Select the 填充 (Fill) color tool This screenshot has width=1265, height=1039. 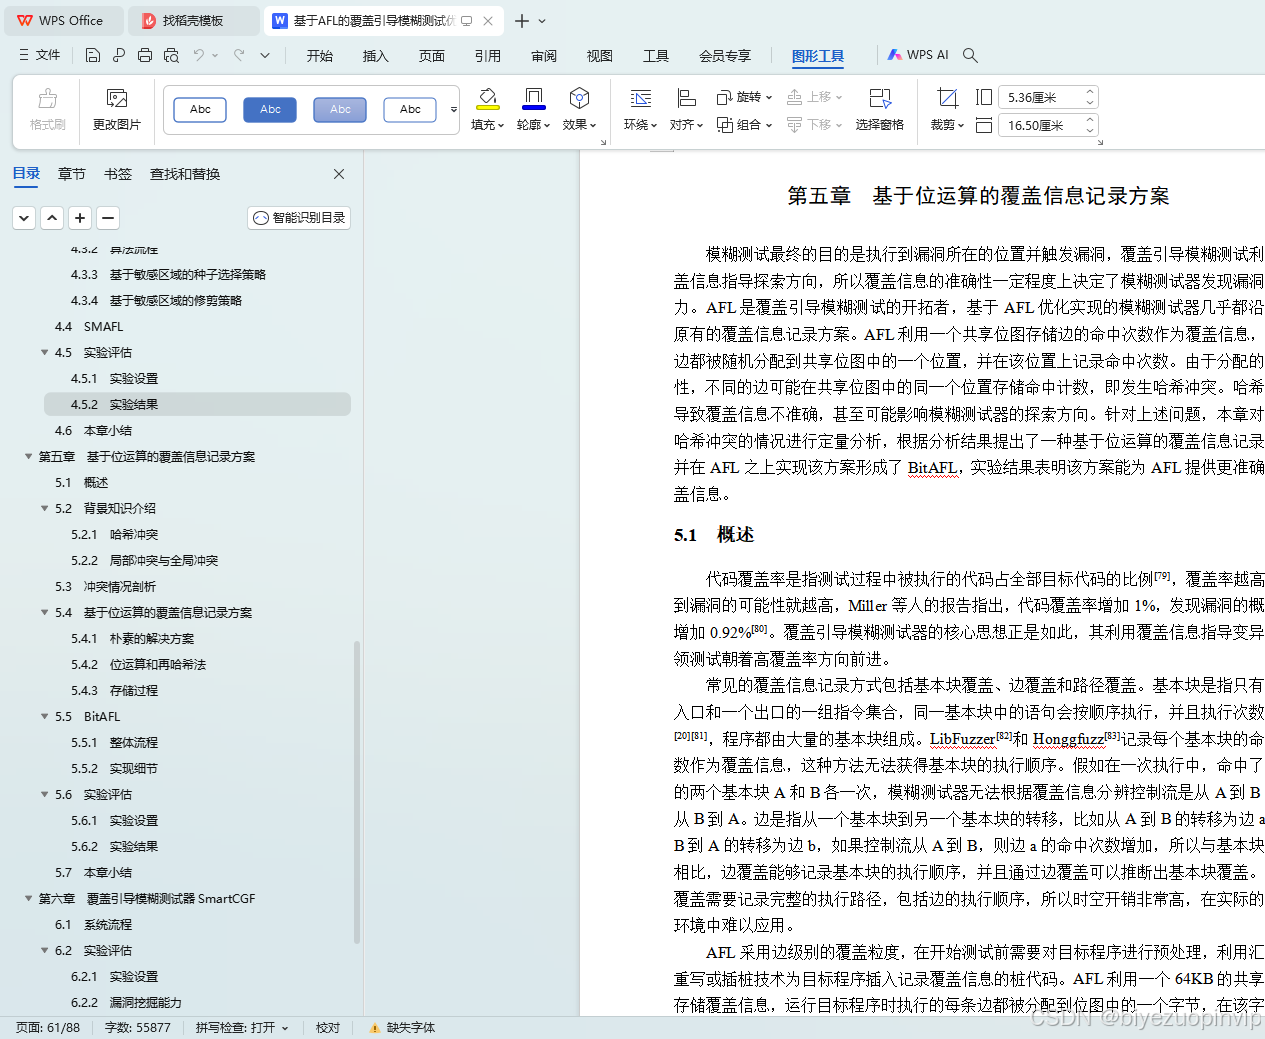(x=487, y=110)
